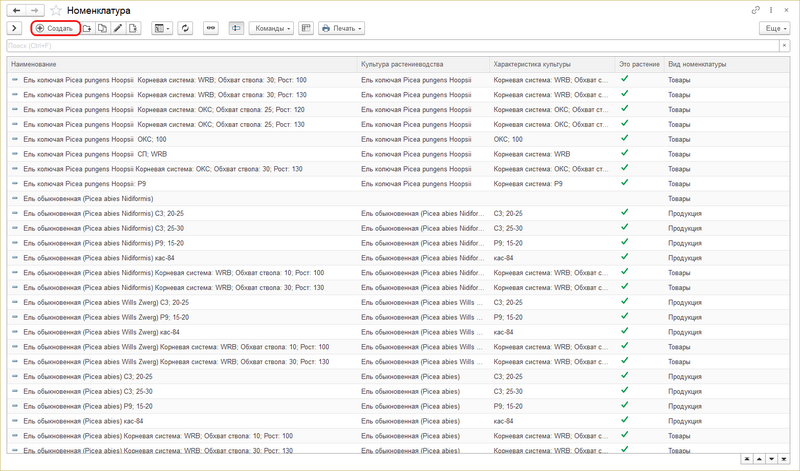This screenshot has height=471, width=800.
Task: Click Это растение checkmark for Wills Zwerg P9; 15-20
Action: point(624,316)
